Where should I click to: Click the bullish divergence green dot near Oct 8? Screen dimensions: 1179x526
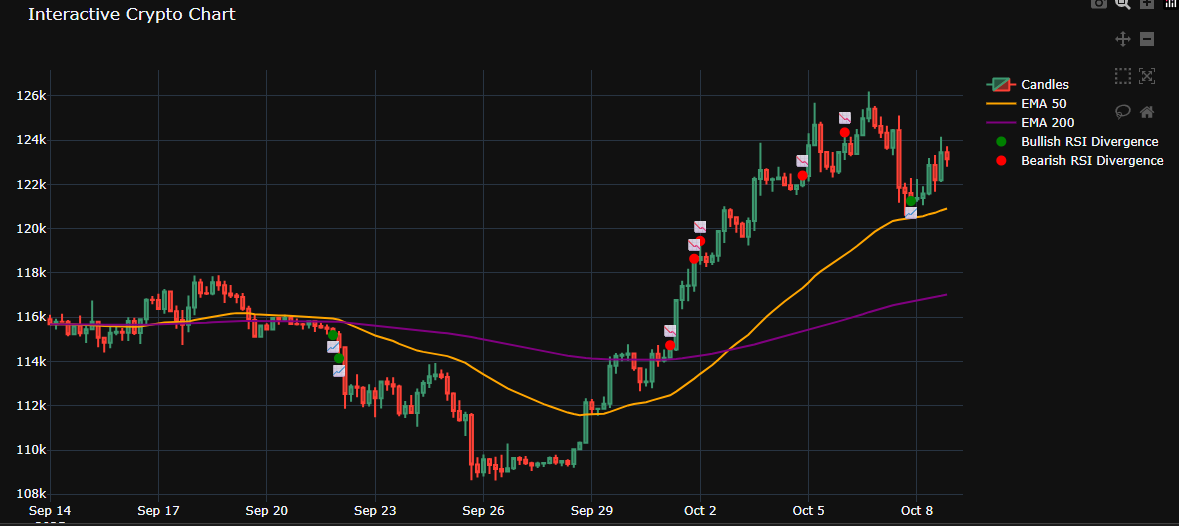click(x=911, y=201)
